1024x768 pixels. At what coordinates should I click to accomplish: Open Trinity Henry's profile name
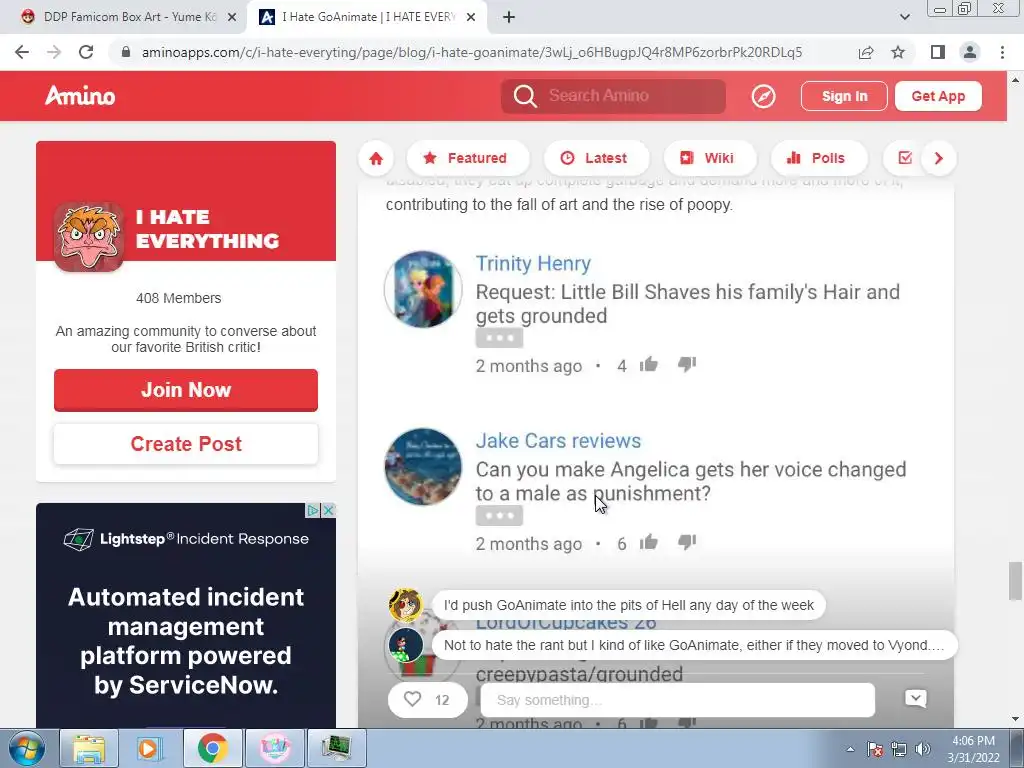533,263
